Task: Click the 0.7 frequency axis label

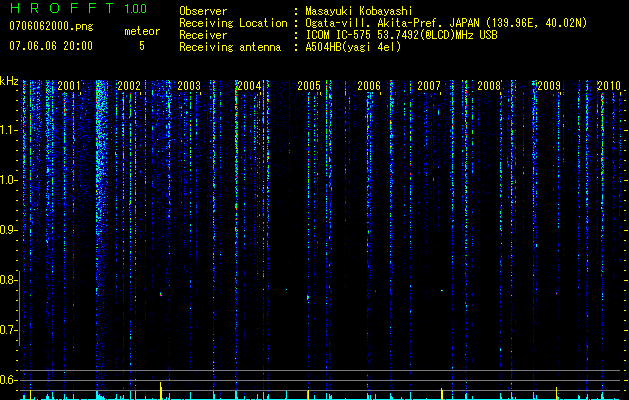Action: coord(8,330)
